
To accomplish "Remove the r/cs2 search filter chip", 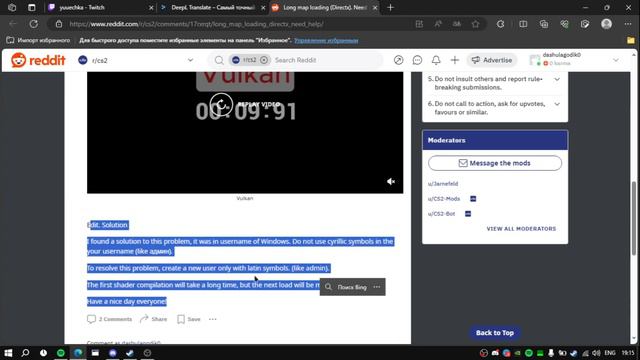I will coord(264,60).
